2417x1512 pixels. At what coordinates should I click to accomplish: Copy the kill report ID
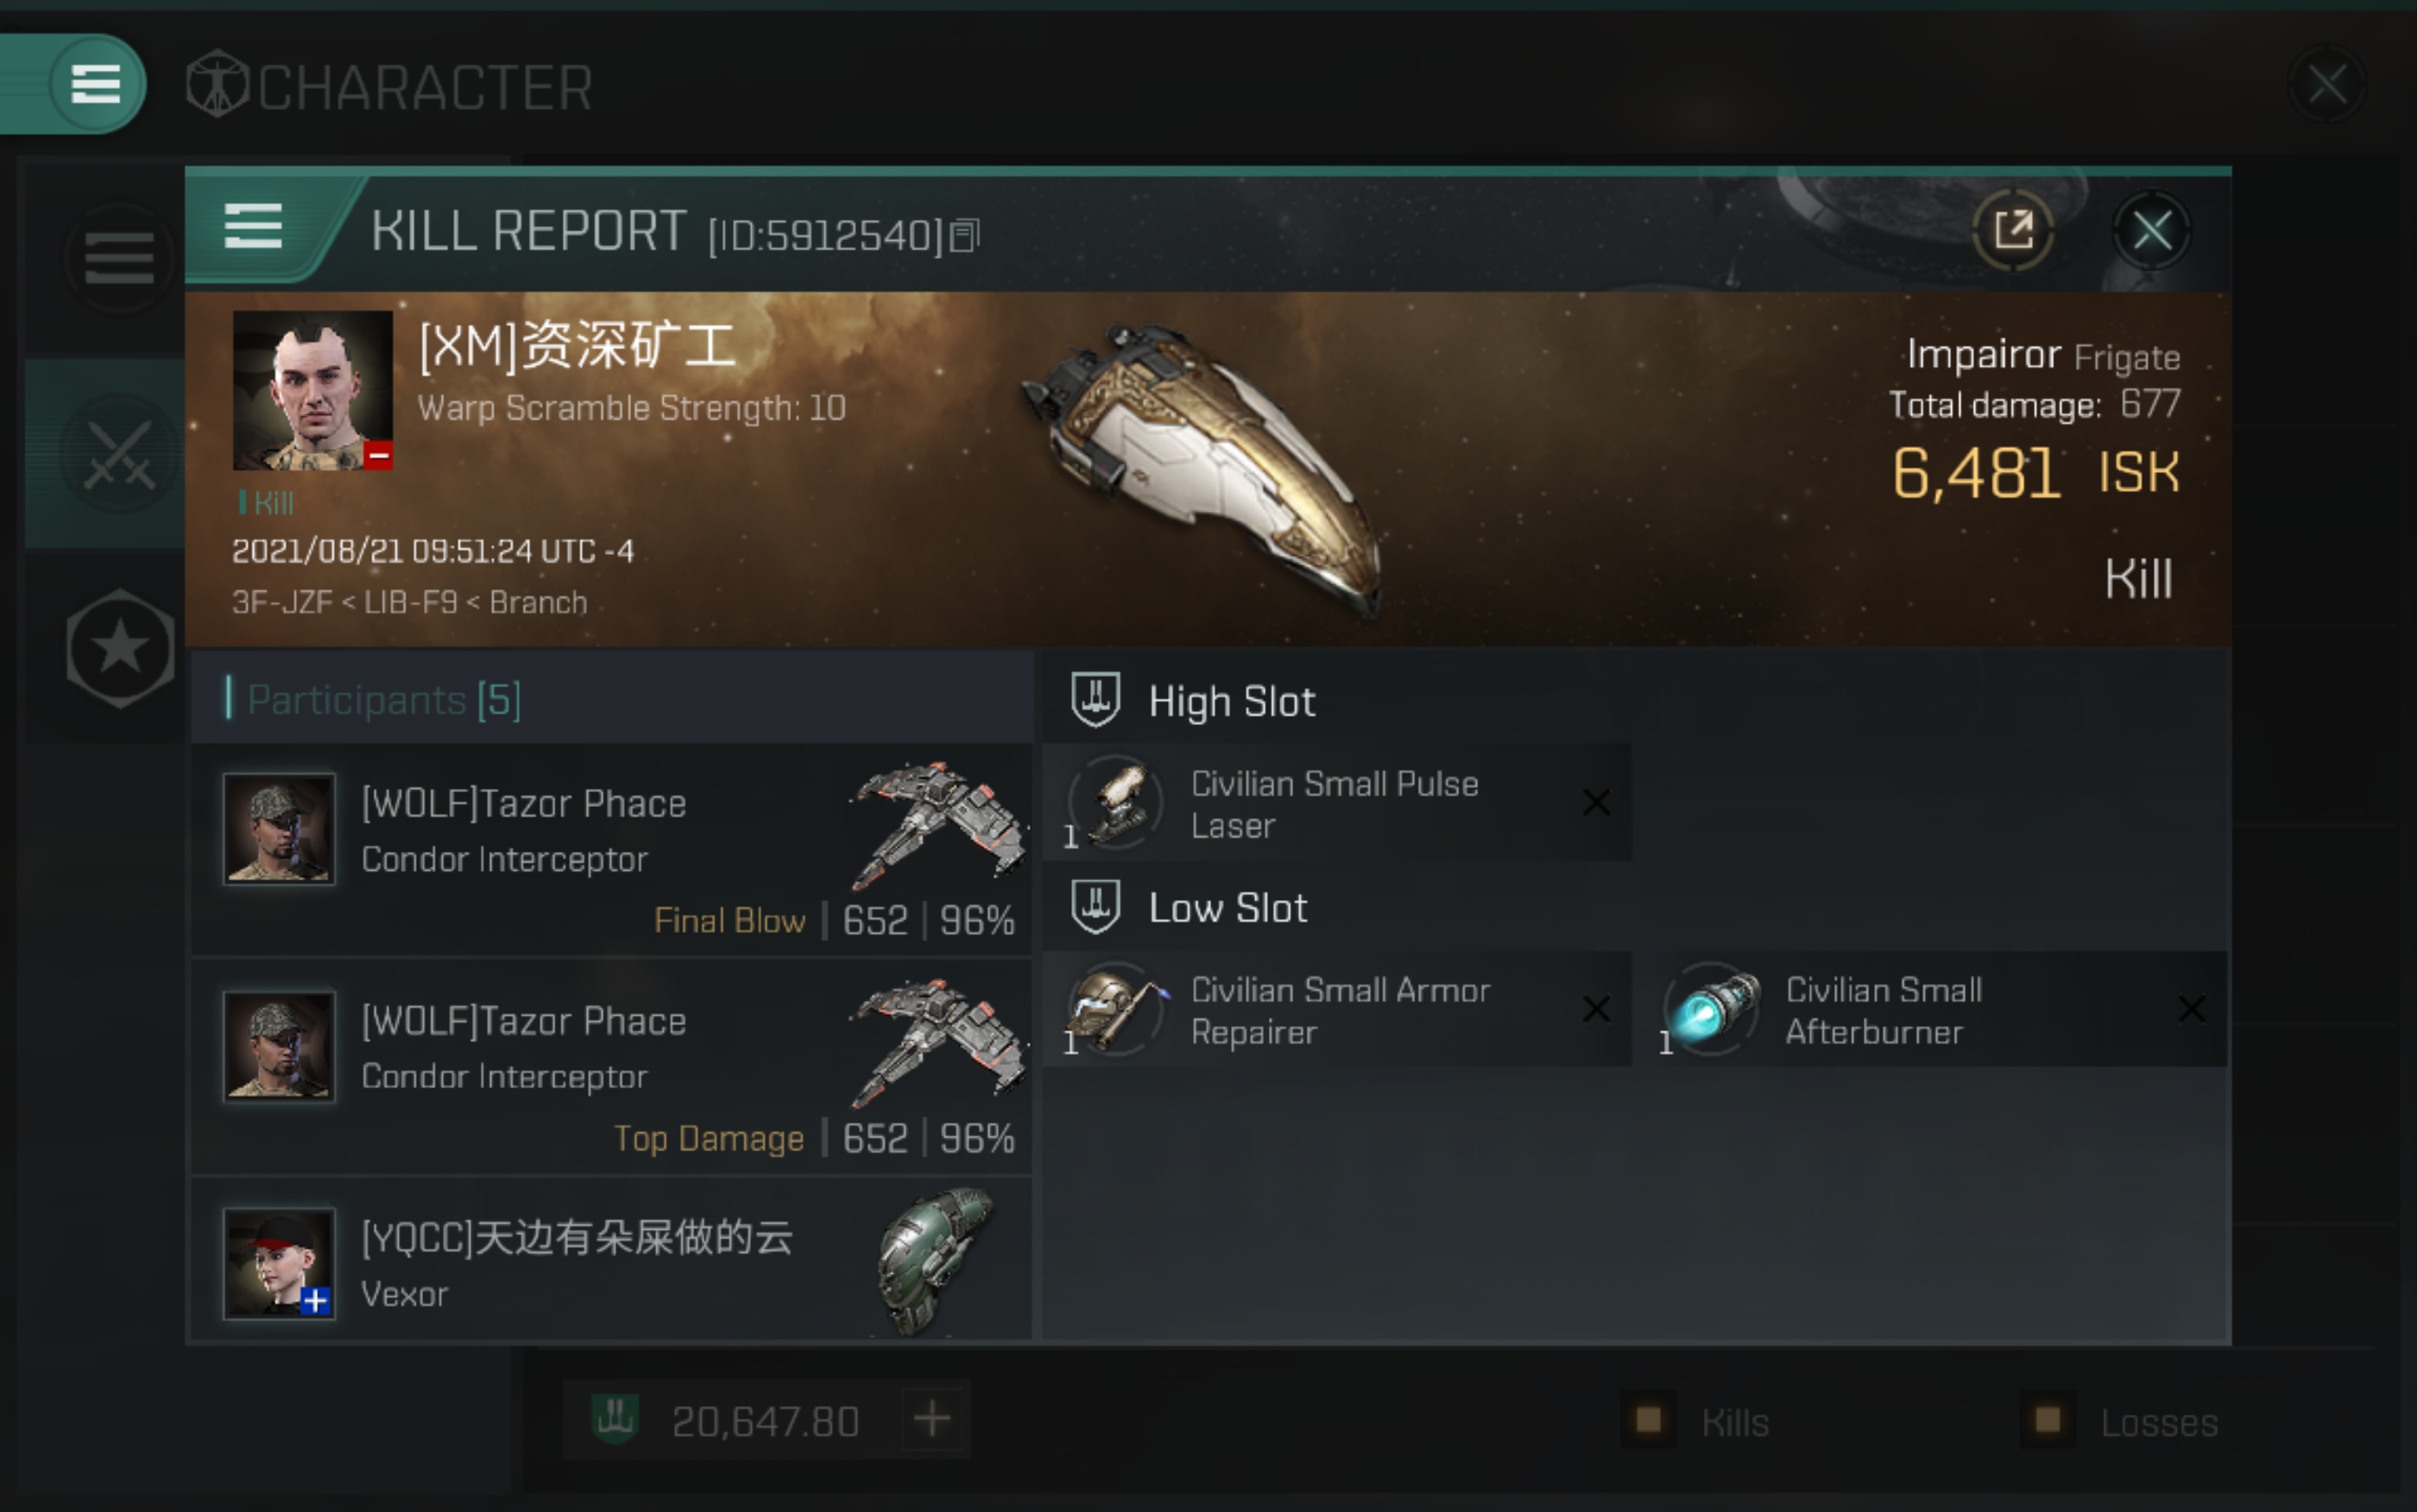coord(964,237)
